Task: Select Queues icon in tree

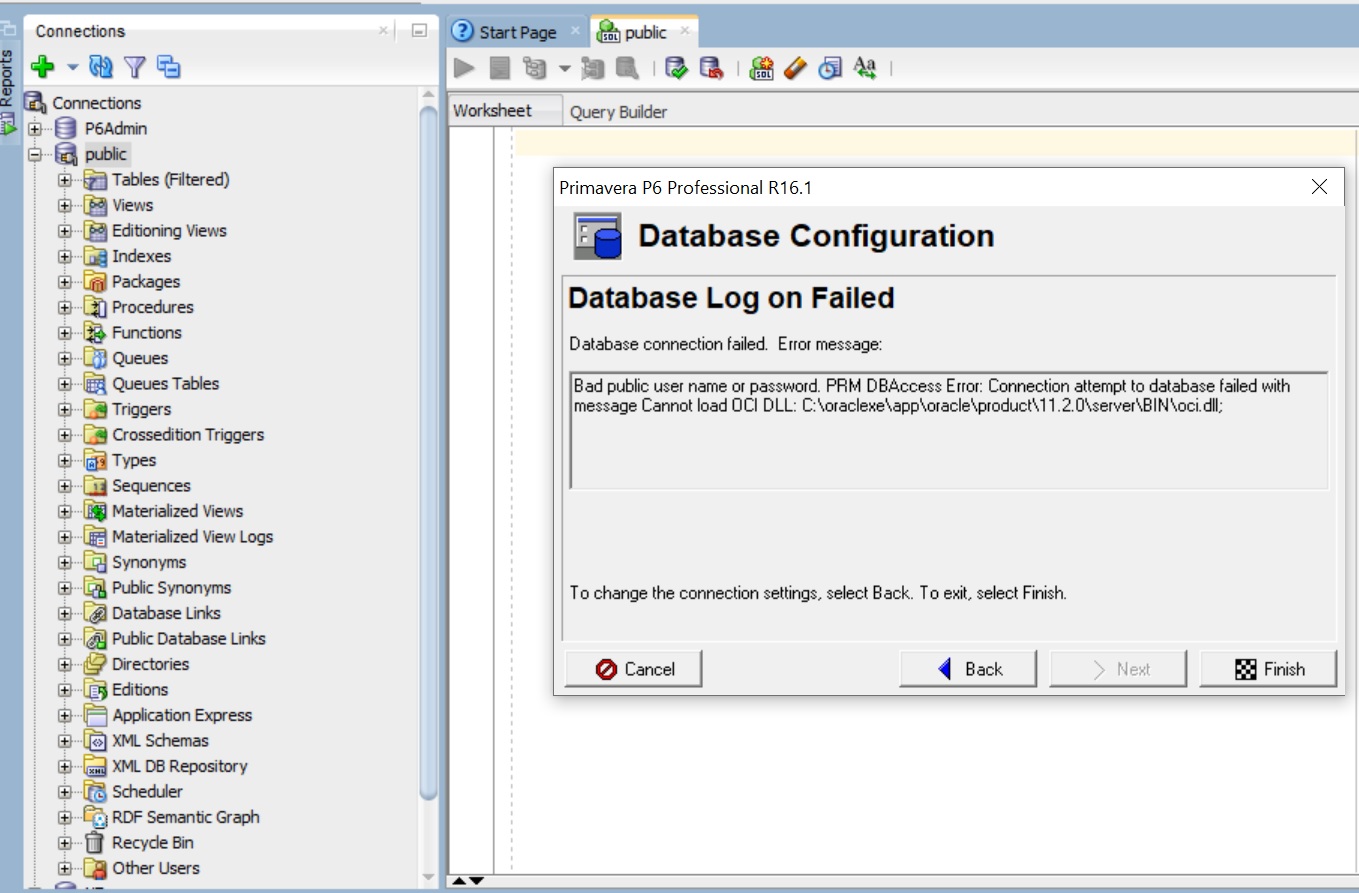Action: click(95, 358)
